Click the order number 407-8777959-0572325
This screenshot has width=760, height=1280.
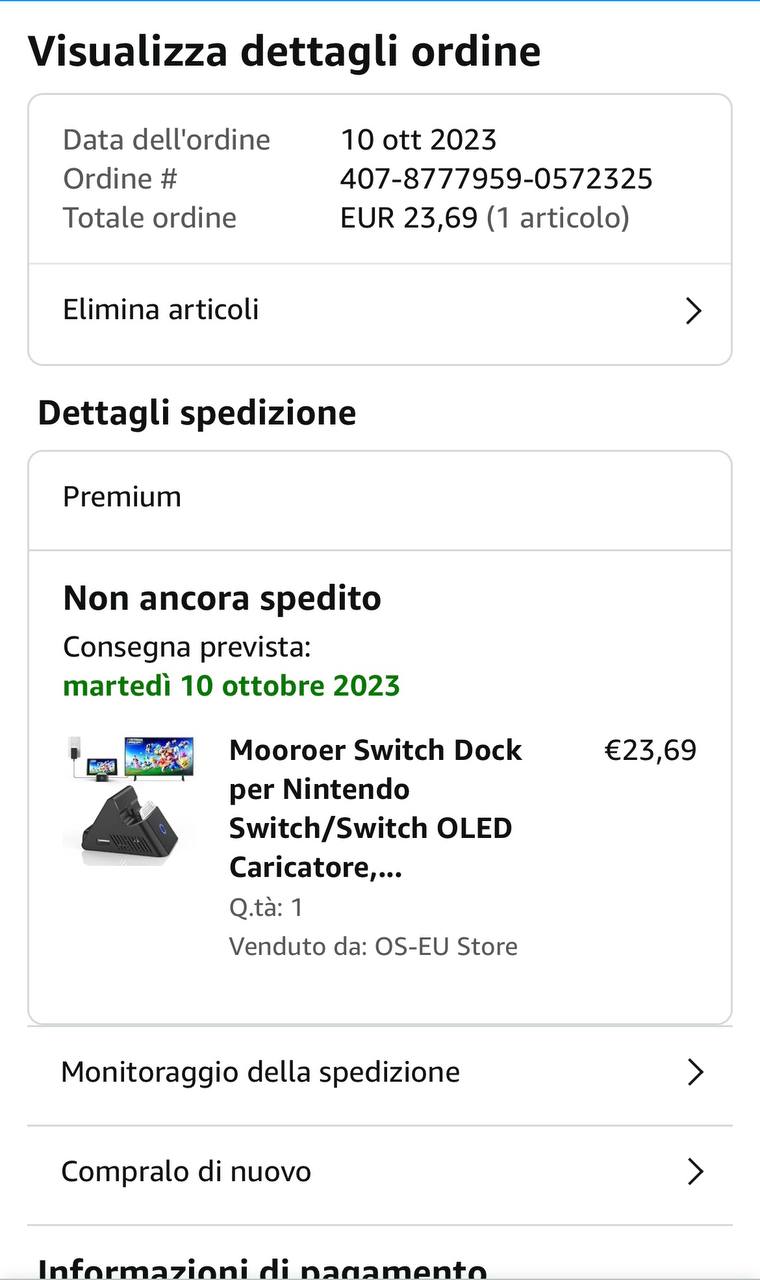(x=496, y=179)
